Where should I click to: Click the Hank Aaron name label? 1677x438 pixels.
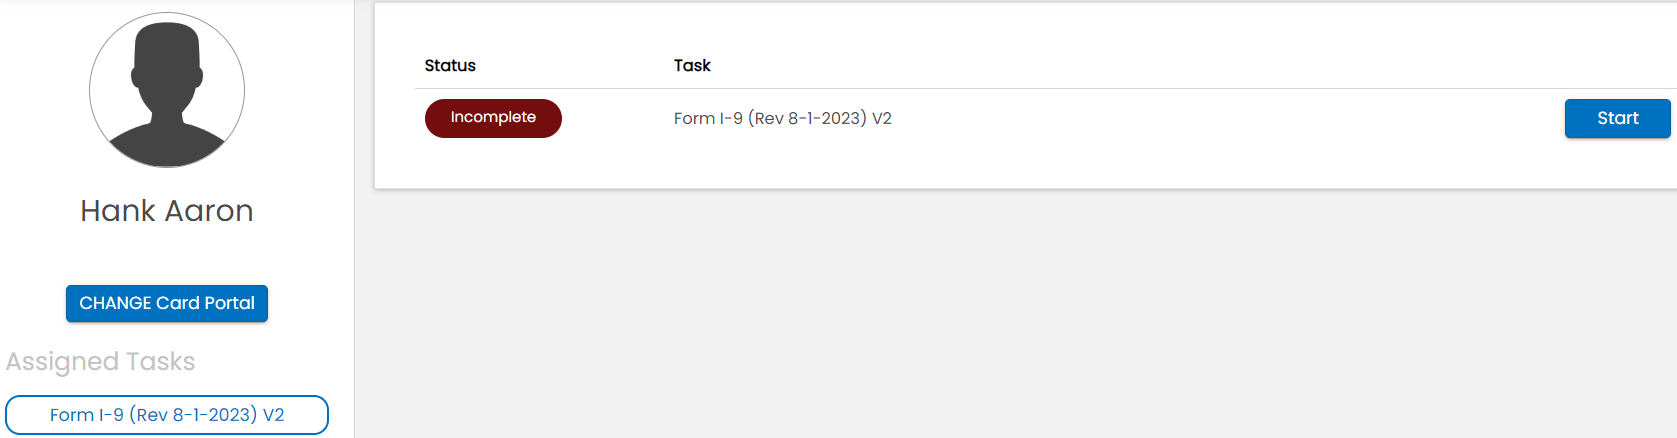tap(167, 211)
